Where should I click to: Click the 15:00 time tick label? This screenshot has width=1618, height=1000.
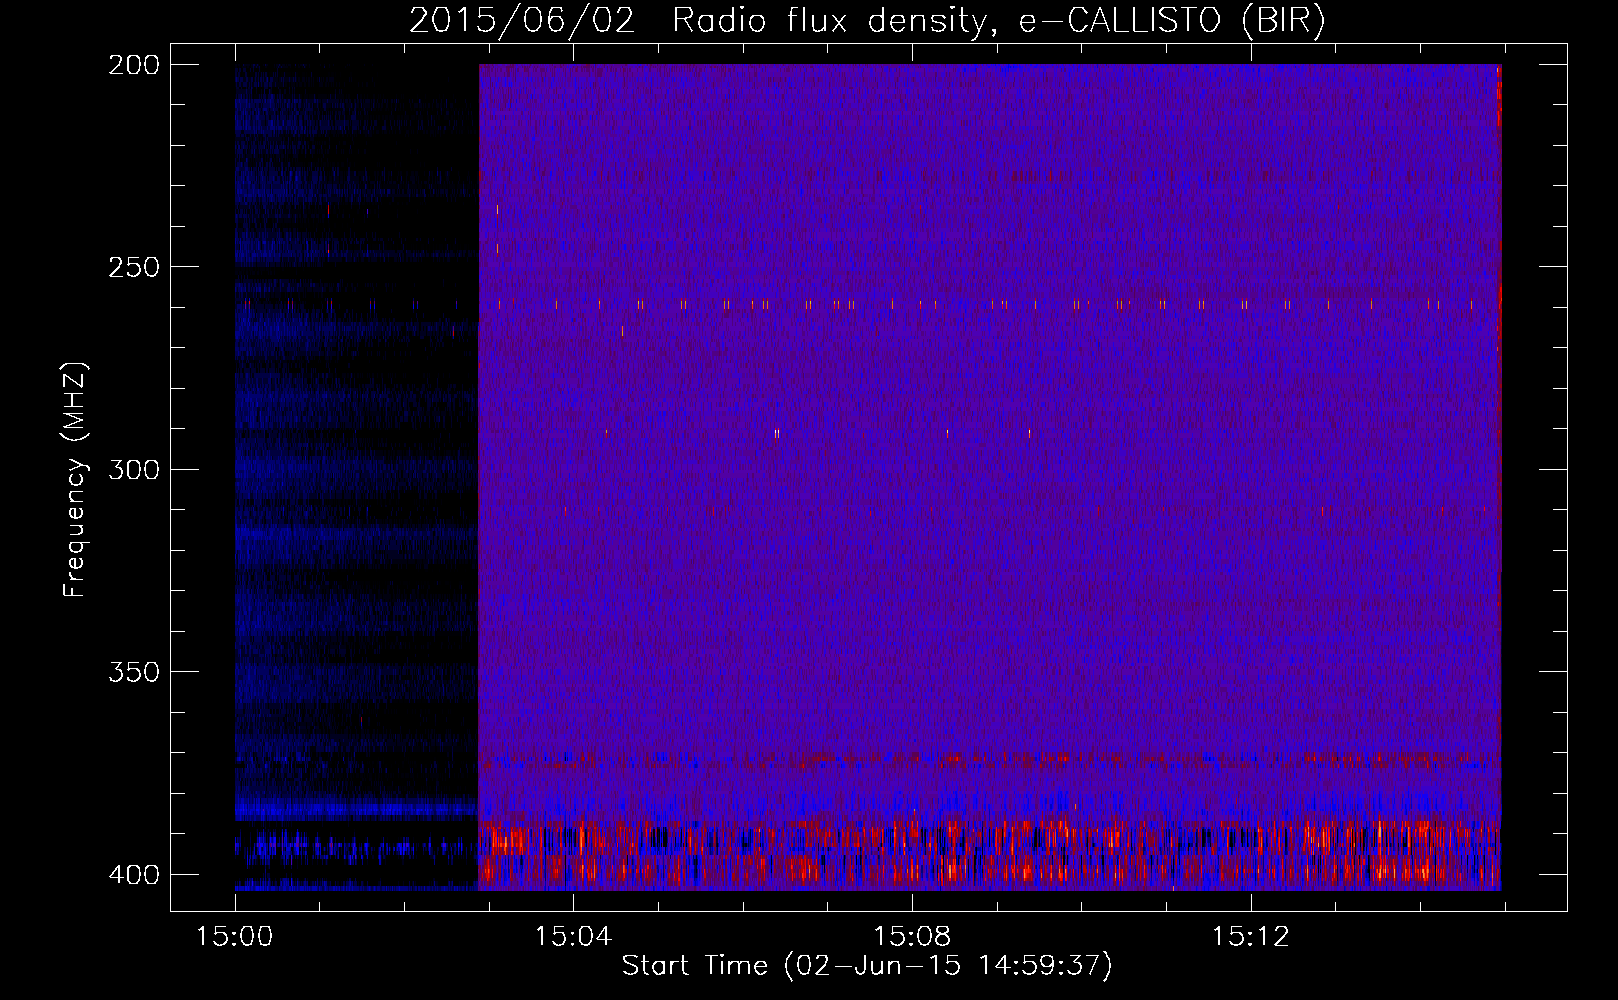pos(235,937)
